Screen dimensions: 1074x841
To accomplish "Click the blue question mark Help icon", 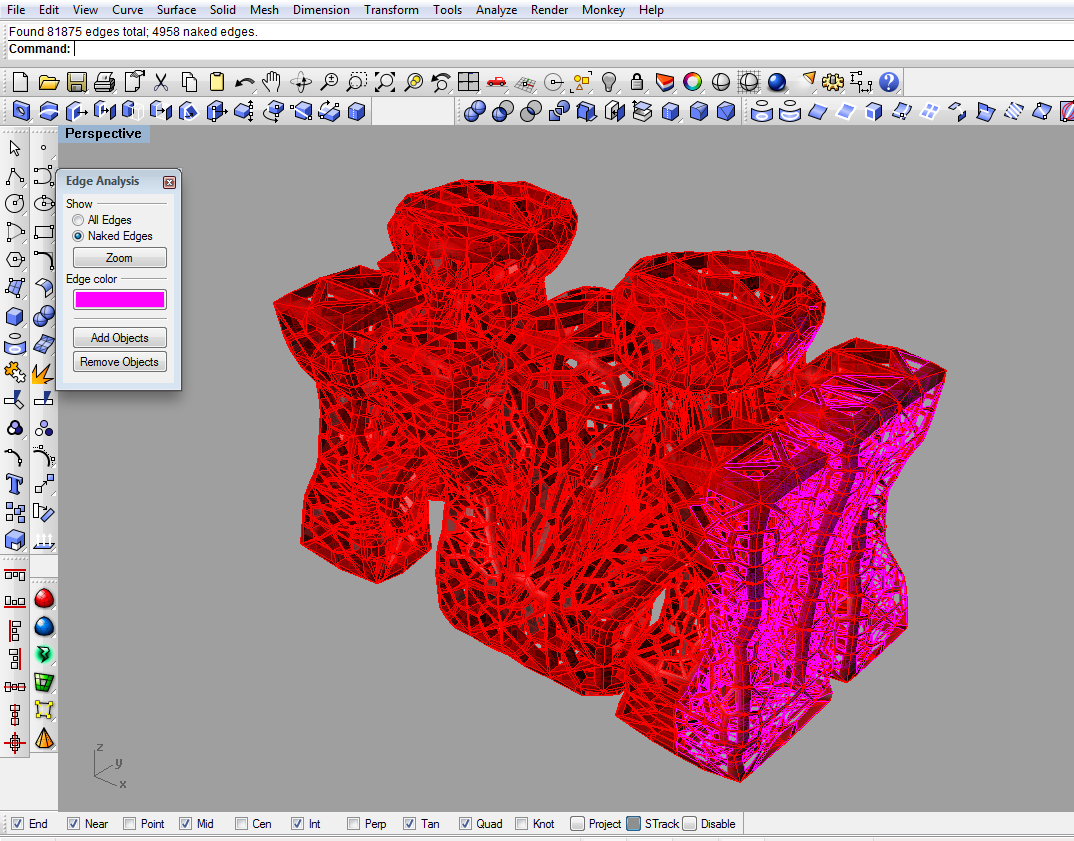I will (x=888, y=82).
